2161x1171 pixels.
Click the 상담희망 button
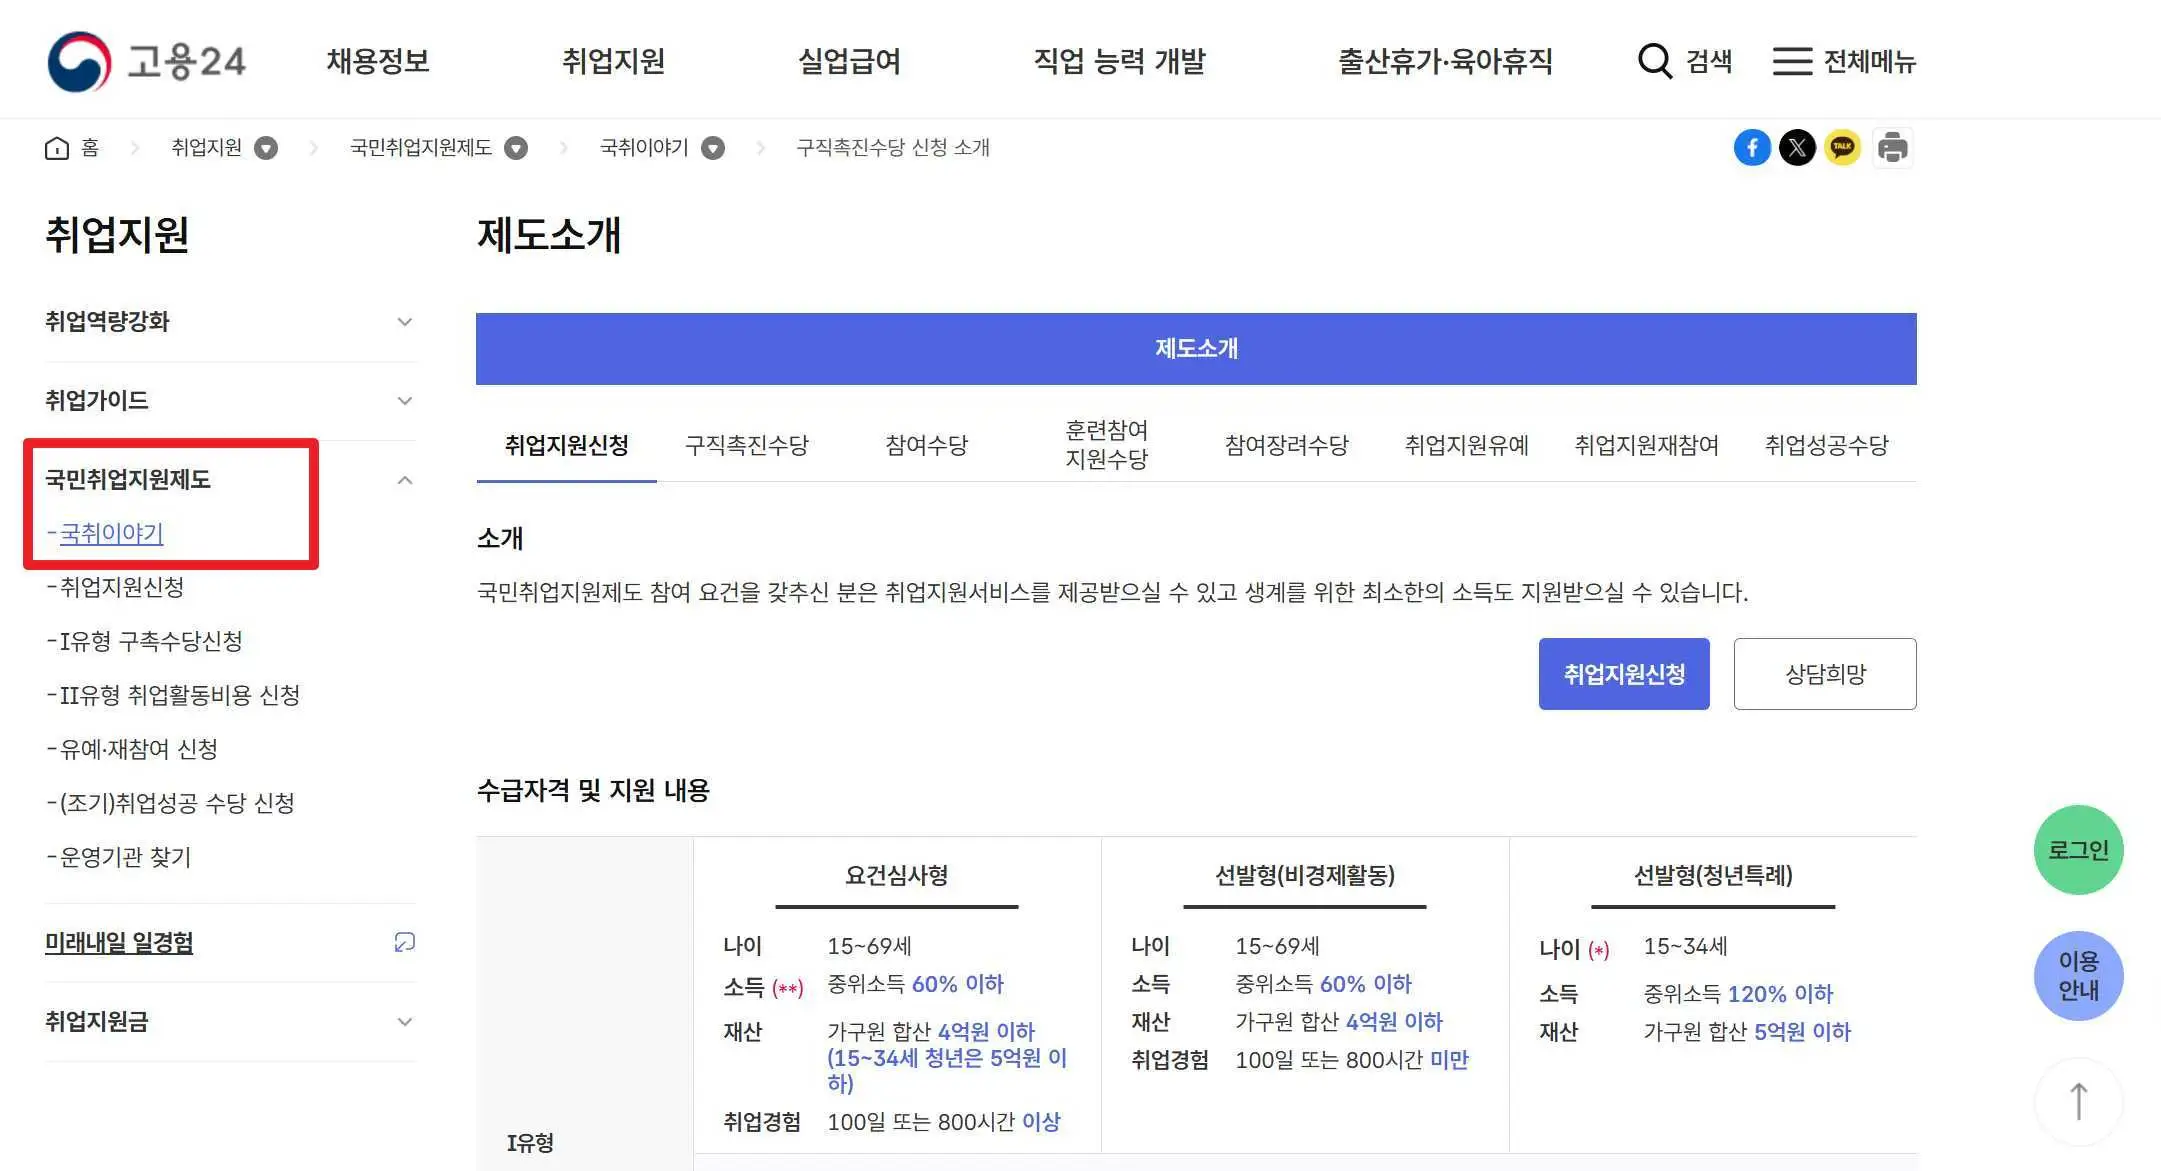click(1825, 673)
